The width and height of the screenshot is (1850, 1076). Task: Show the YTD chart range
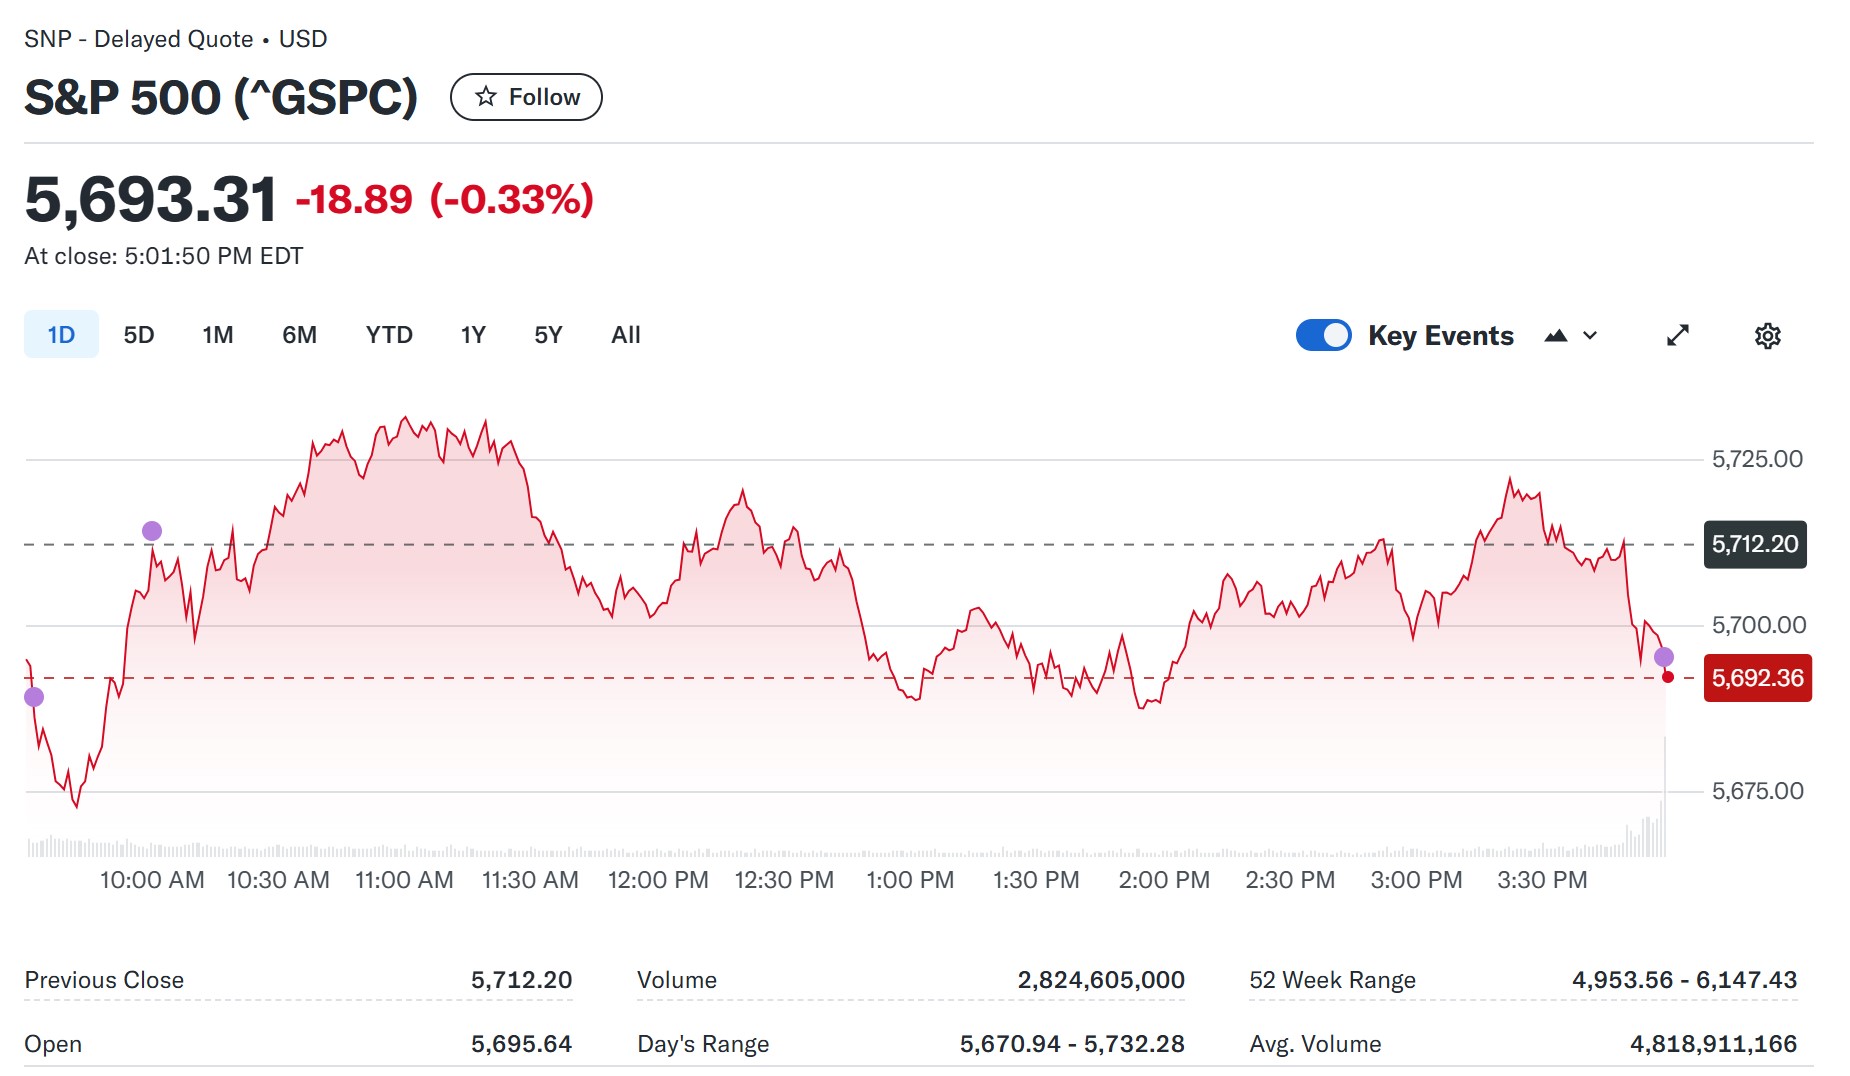(389, 335)
